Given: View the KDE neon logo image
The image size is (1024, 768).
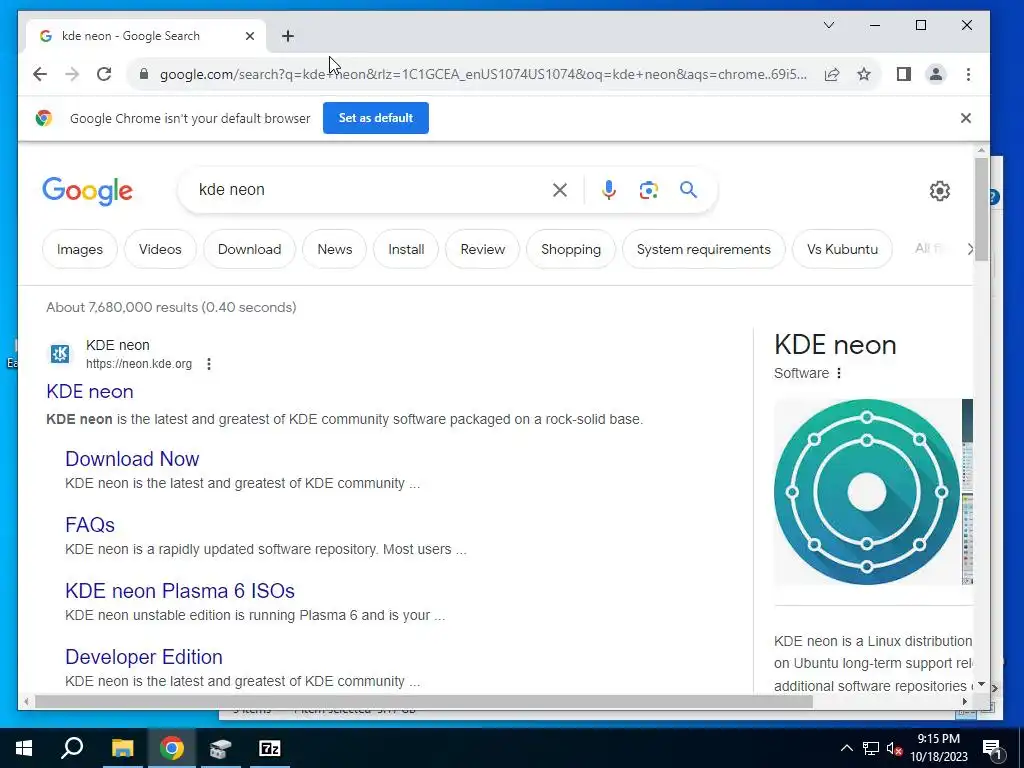Looking at the screenshot, I should click(x=867, y=492).
